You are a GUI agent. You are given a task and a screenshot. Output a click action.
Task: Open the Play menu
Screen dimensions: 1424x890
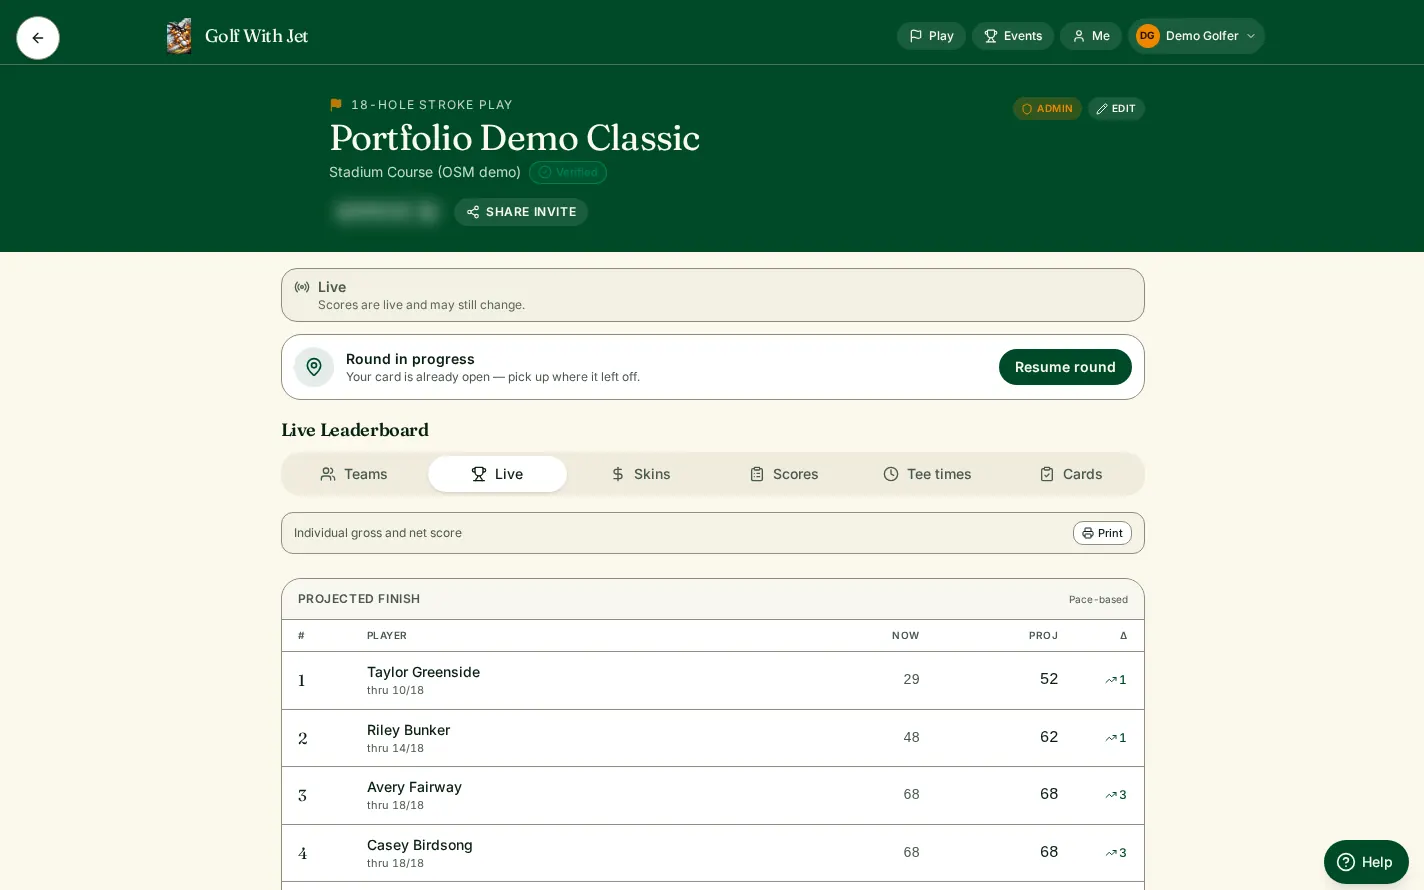[931, 36]
